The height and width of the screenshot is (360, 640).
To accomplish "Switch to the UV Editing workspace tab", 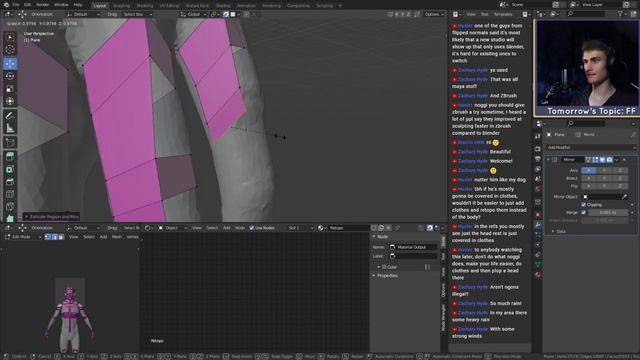I will (169, 6).
